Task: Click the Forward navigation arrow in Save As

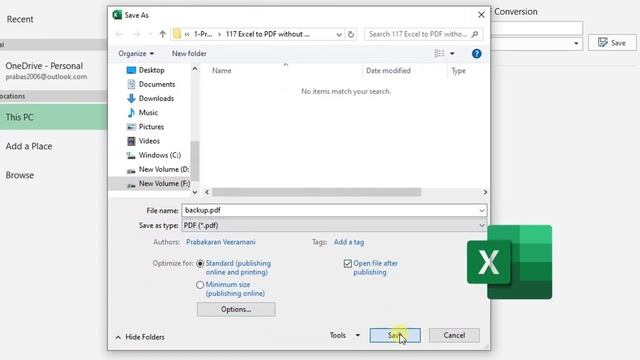Action: (136, 34)
